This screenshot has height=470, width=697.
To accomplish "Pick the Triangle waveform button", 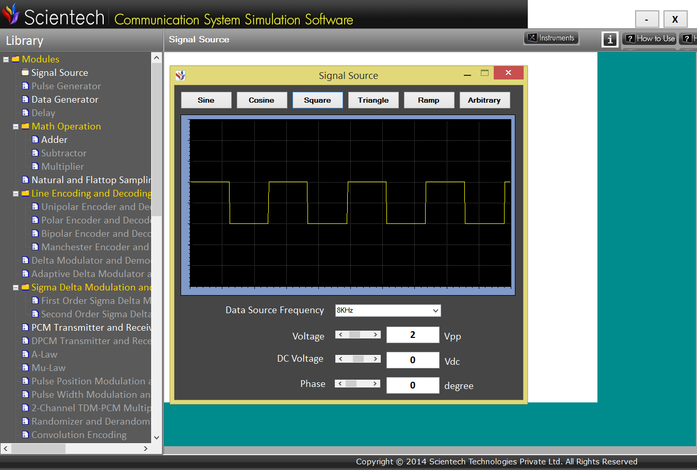I will (373, 100).
